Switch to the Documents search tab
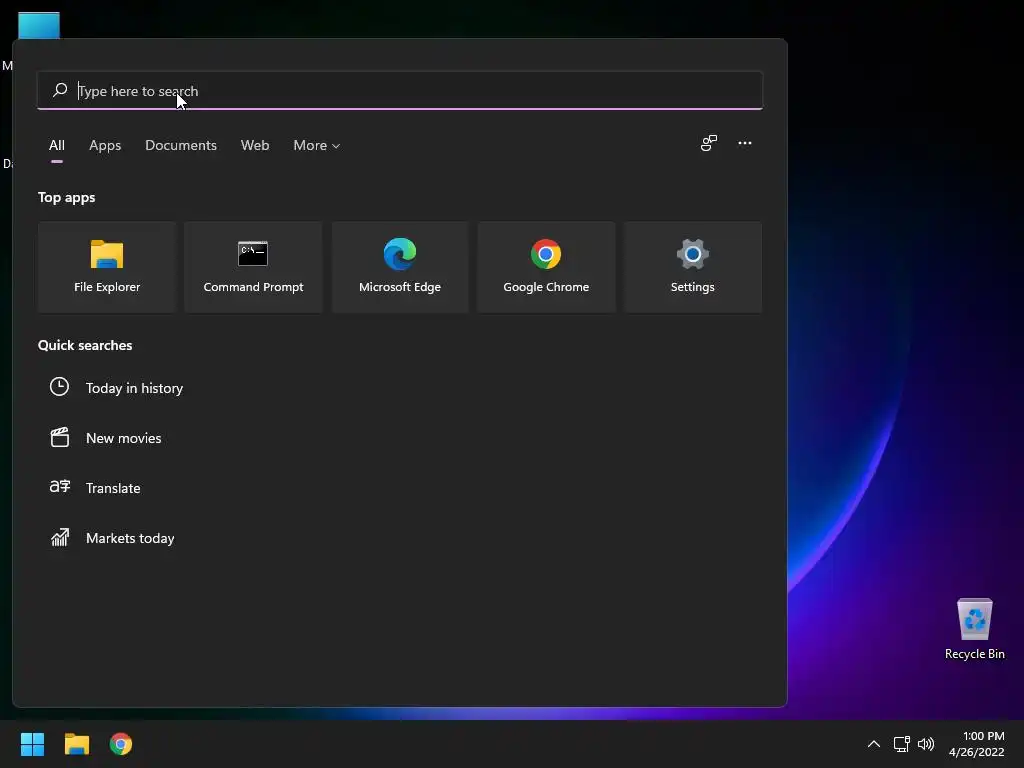Viewport: 1024px width, 768px height. (x=181, y=145)
